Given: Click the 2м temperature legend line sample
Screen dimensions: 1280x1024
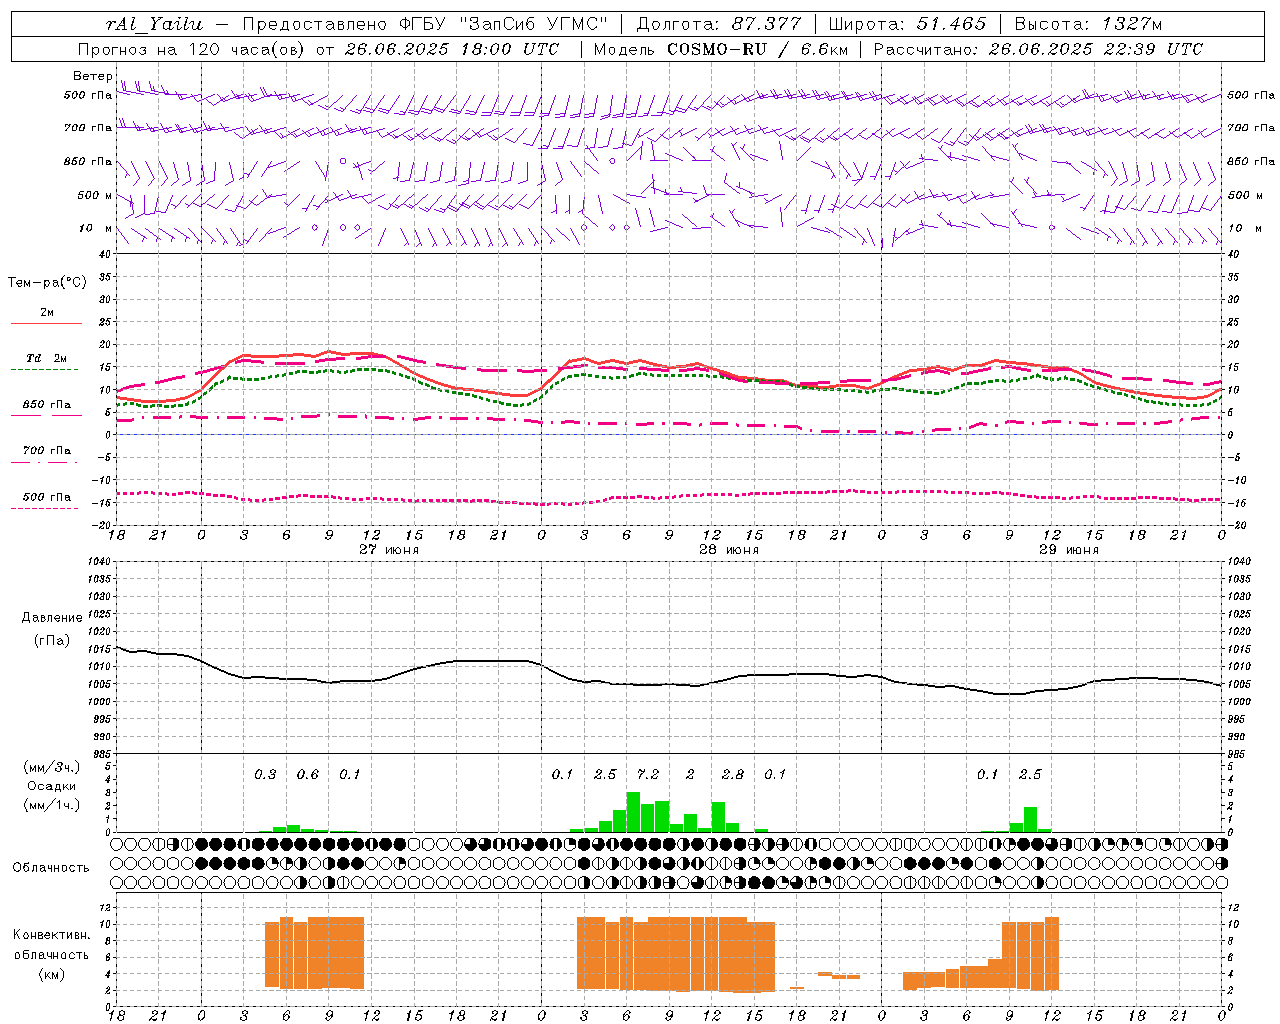Looking at the screenshot, I should 46,323.
